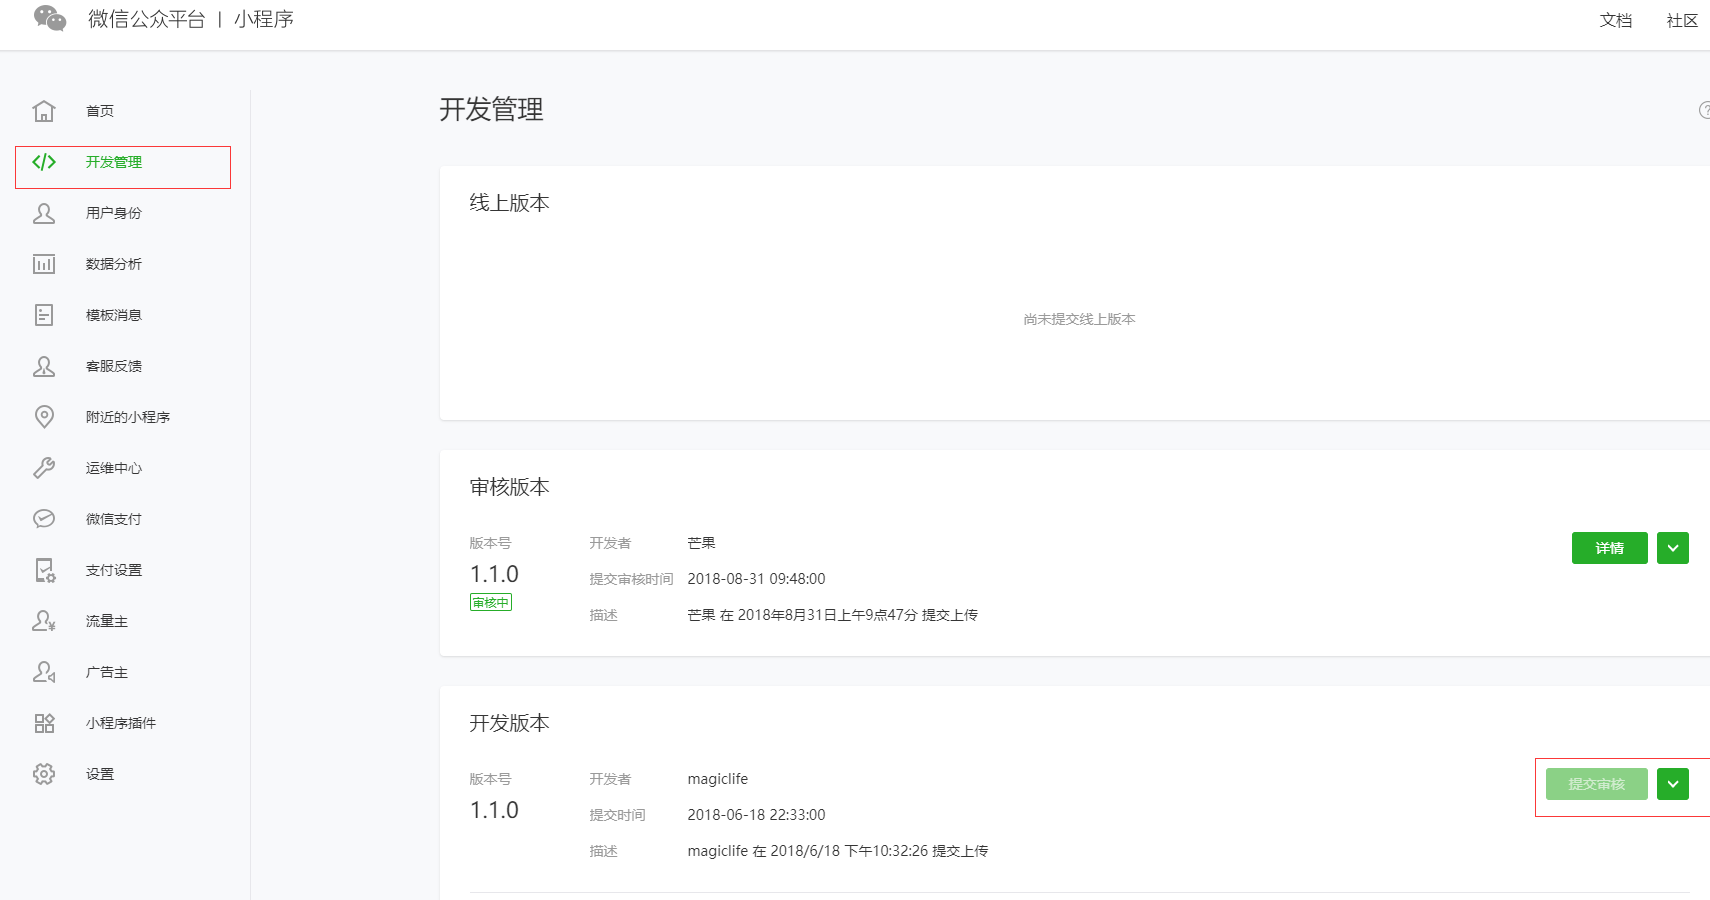
Task: Click the home house icon in sidebar
Action: click(44, 111)
